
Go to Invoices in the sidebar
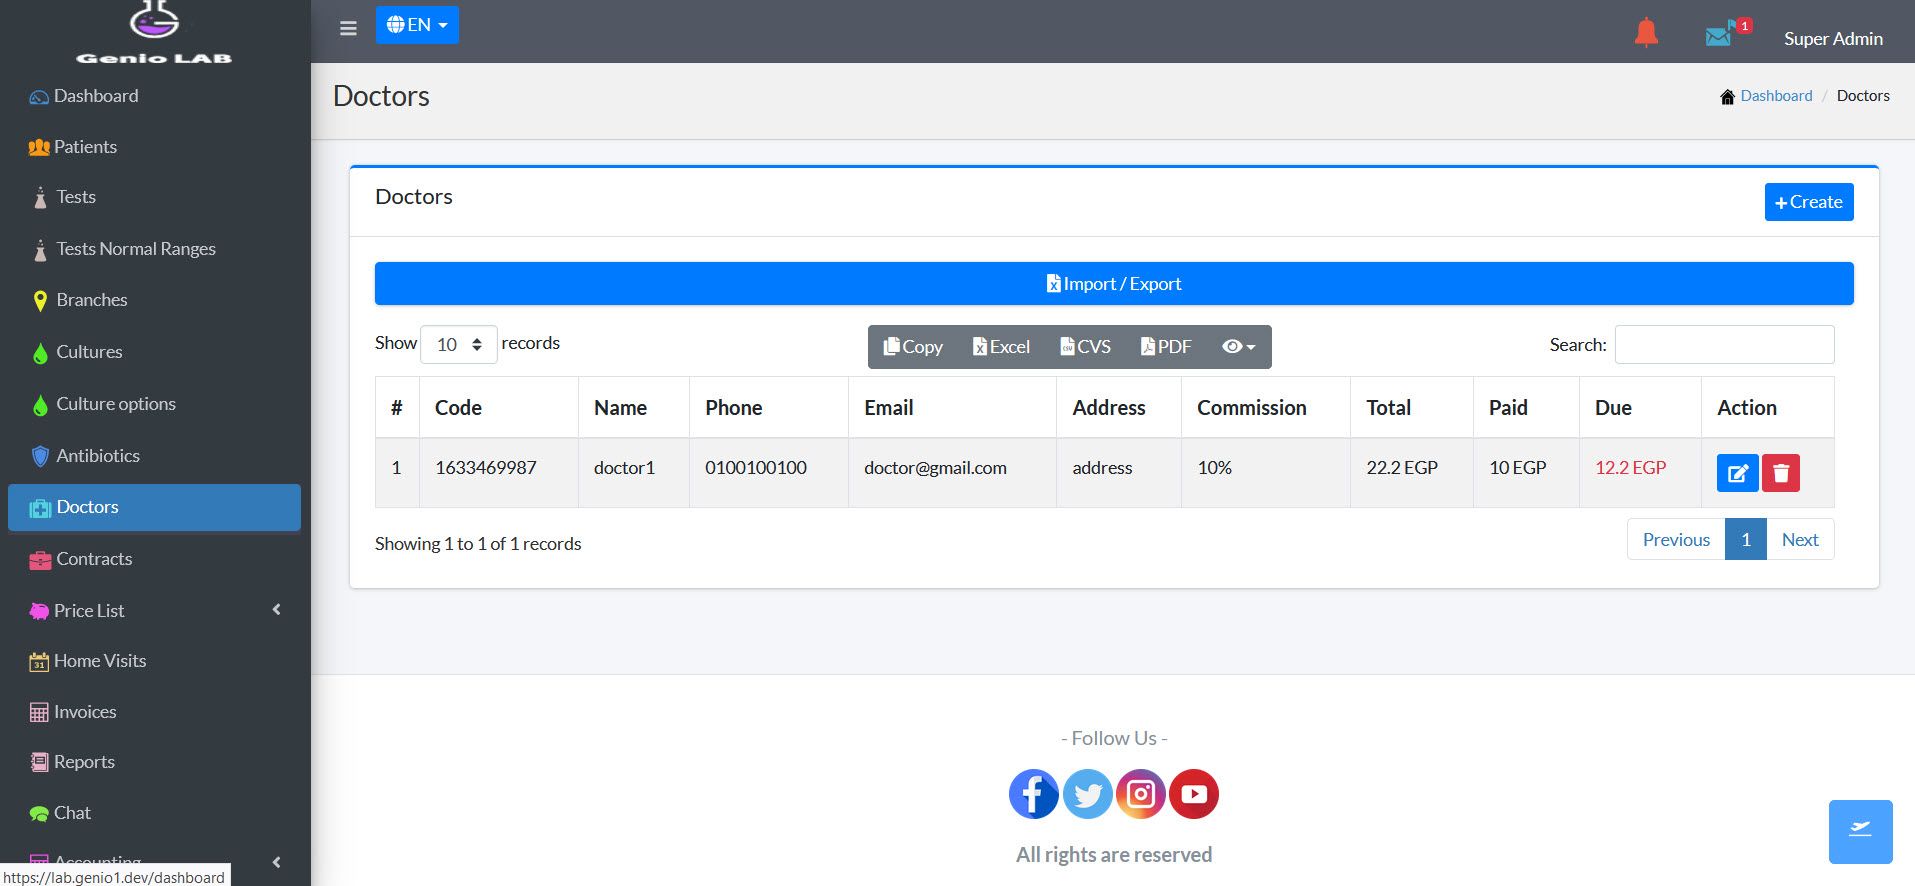point(154,712)
